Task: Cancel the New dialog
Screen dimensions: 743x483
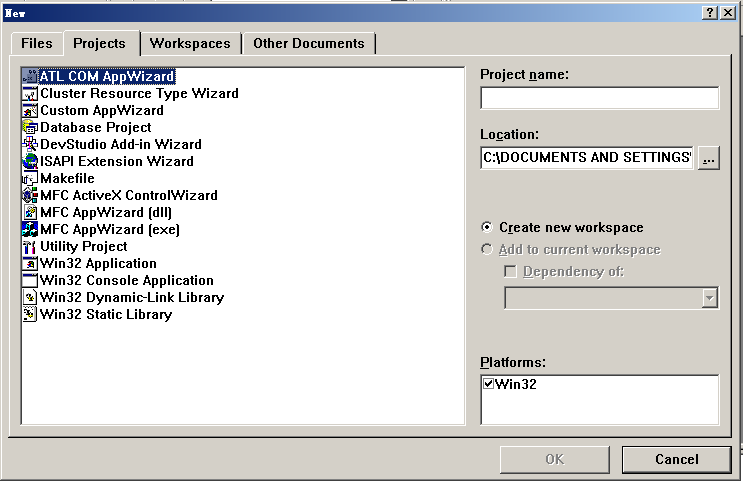Action: 677,459
